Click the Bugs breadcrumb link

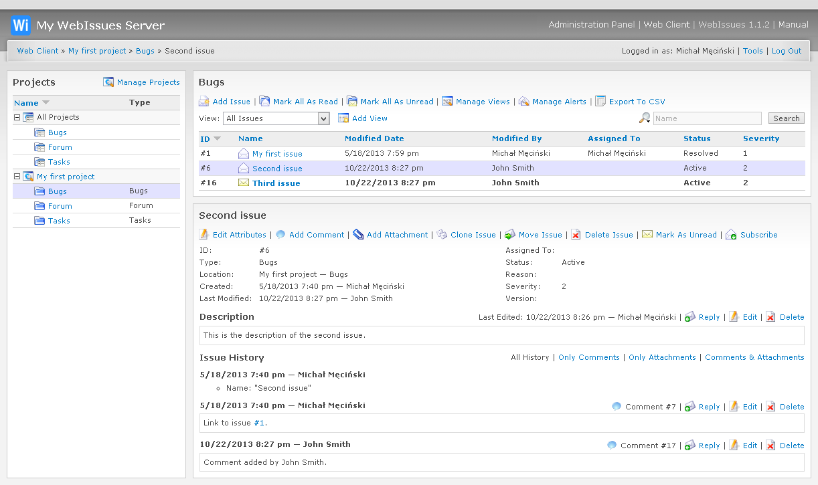[145, 51]
